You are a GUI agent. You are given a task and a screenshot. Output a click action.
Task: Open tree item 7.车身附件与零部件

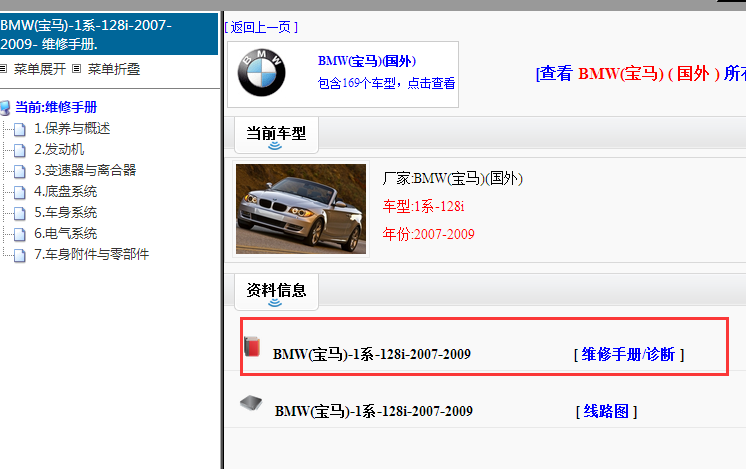click(x=91, y=254)
